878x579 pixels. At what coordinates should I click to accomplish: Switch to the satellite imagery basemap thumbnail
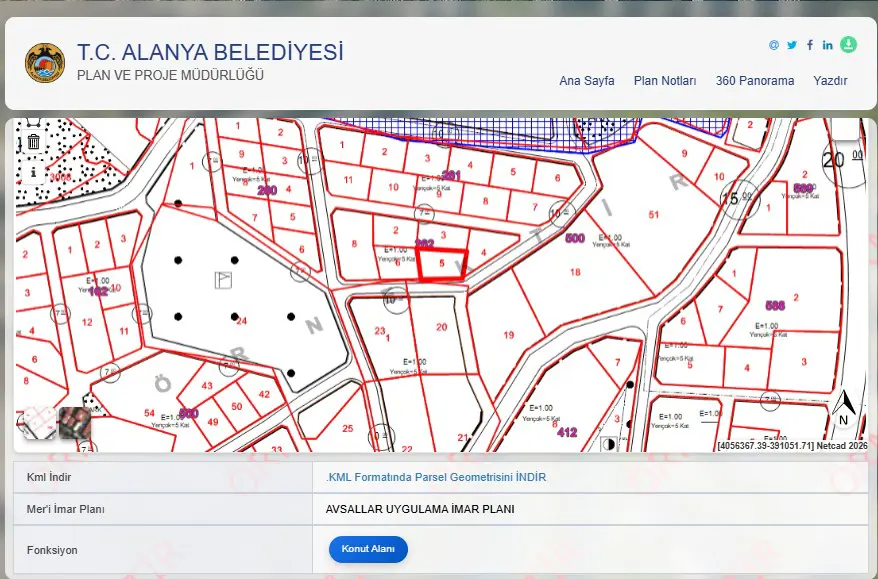75,423
